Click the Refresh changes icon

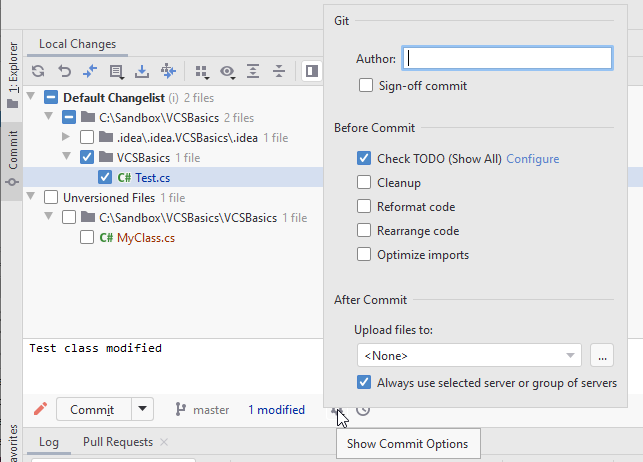click(38, 71)
